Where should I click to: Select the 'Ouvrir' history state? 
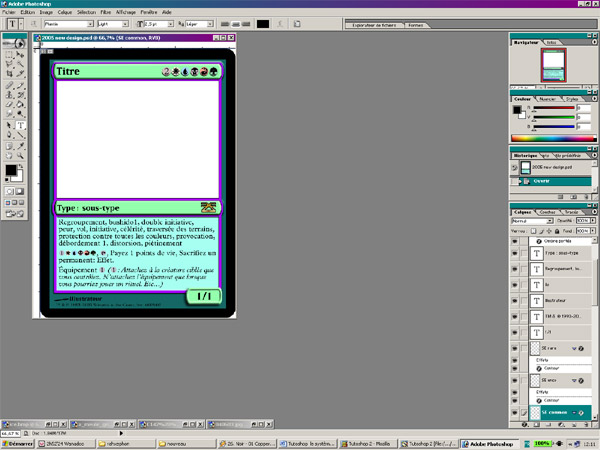click(555, 181)
